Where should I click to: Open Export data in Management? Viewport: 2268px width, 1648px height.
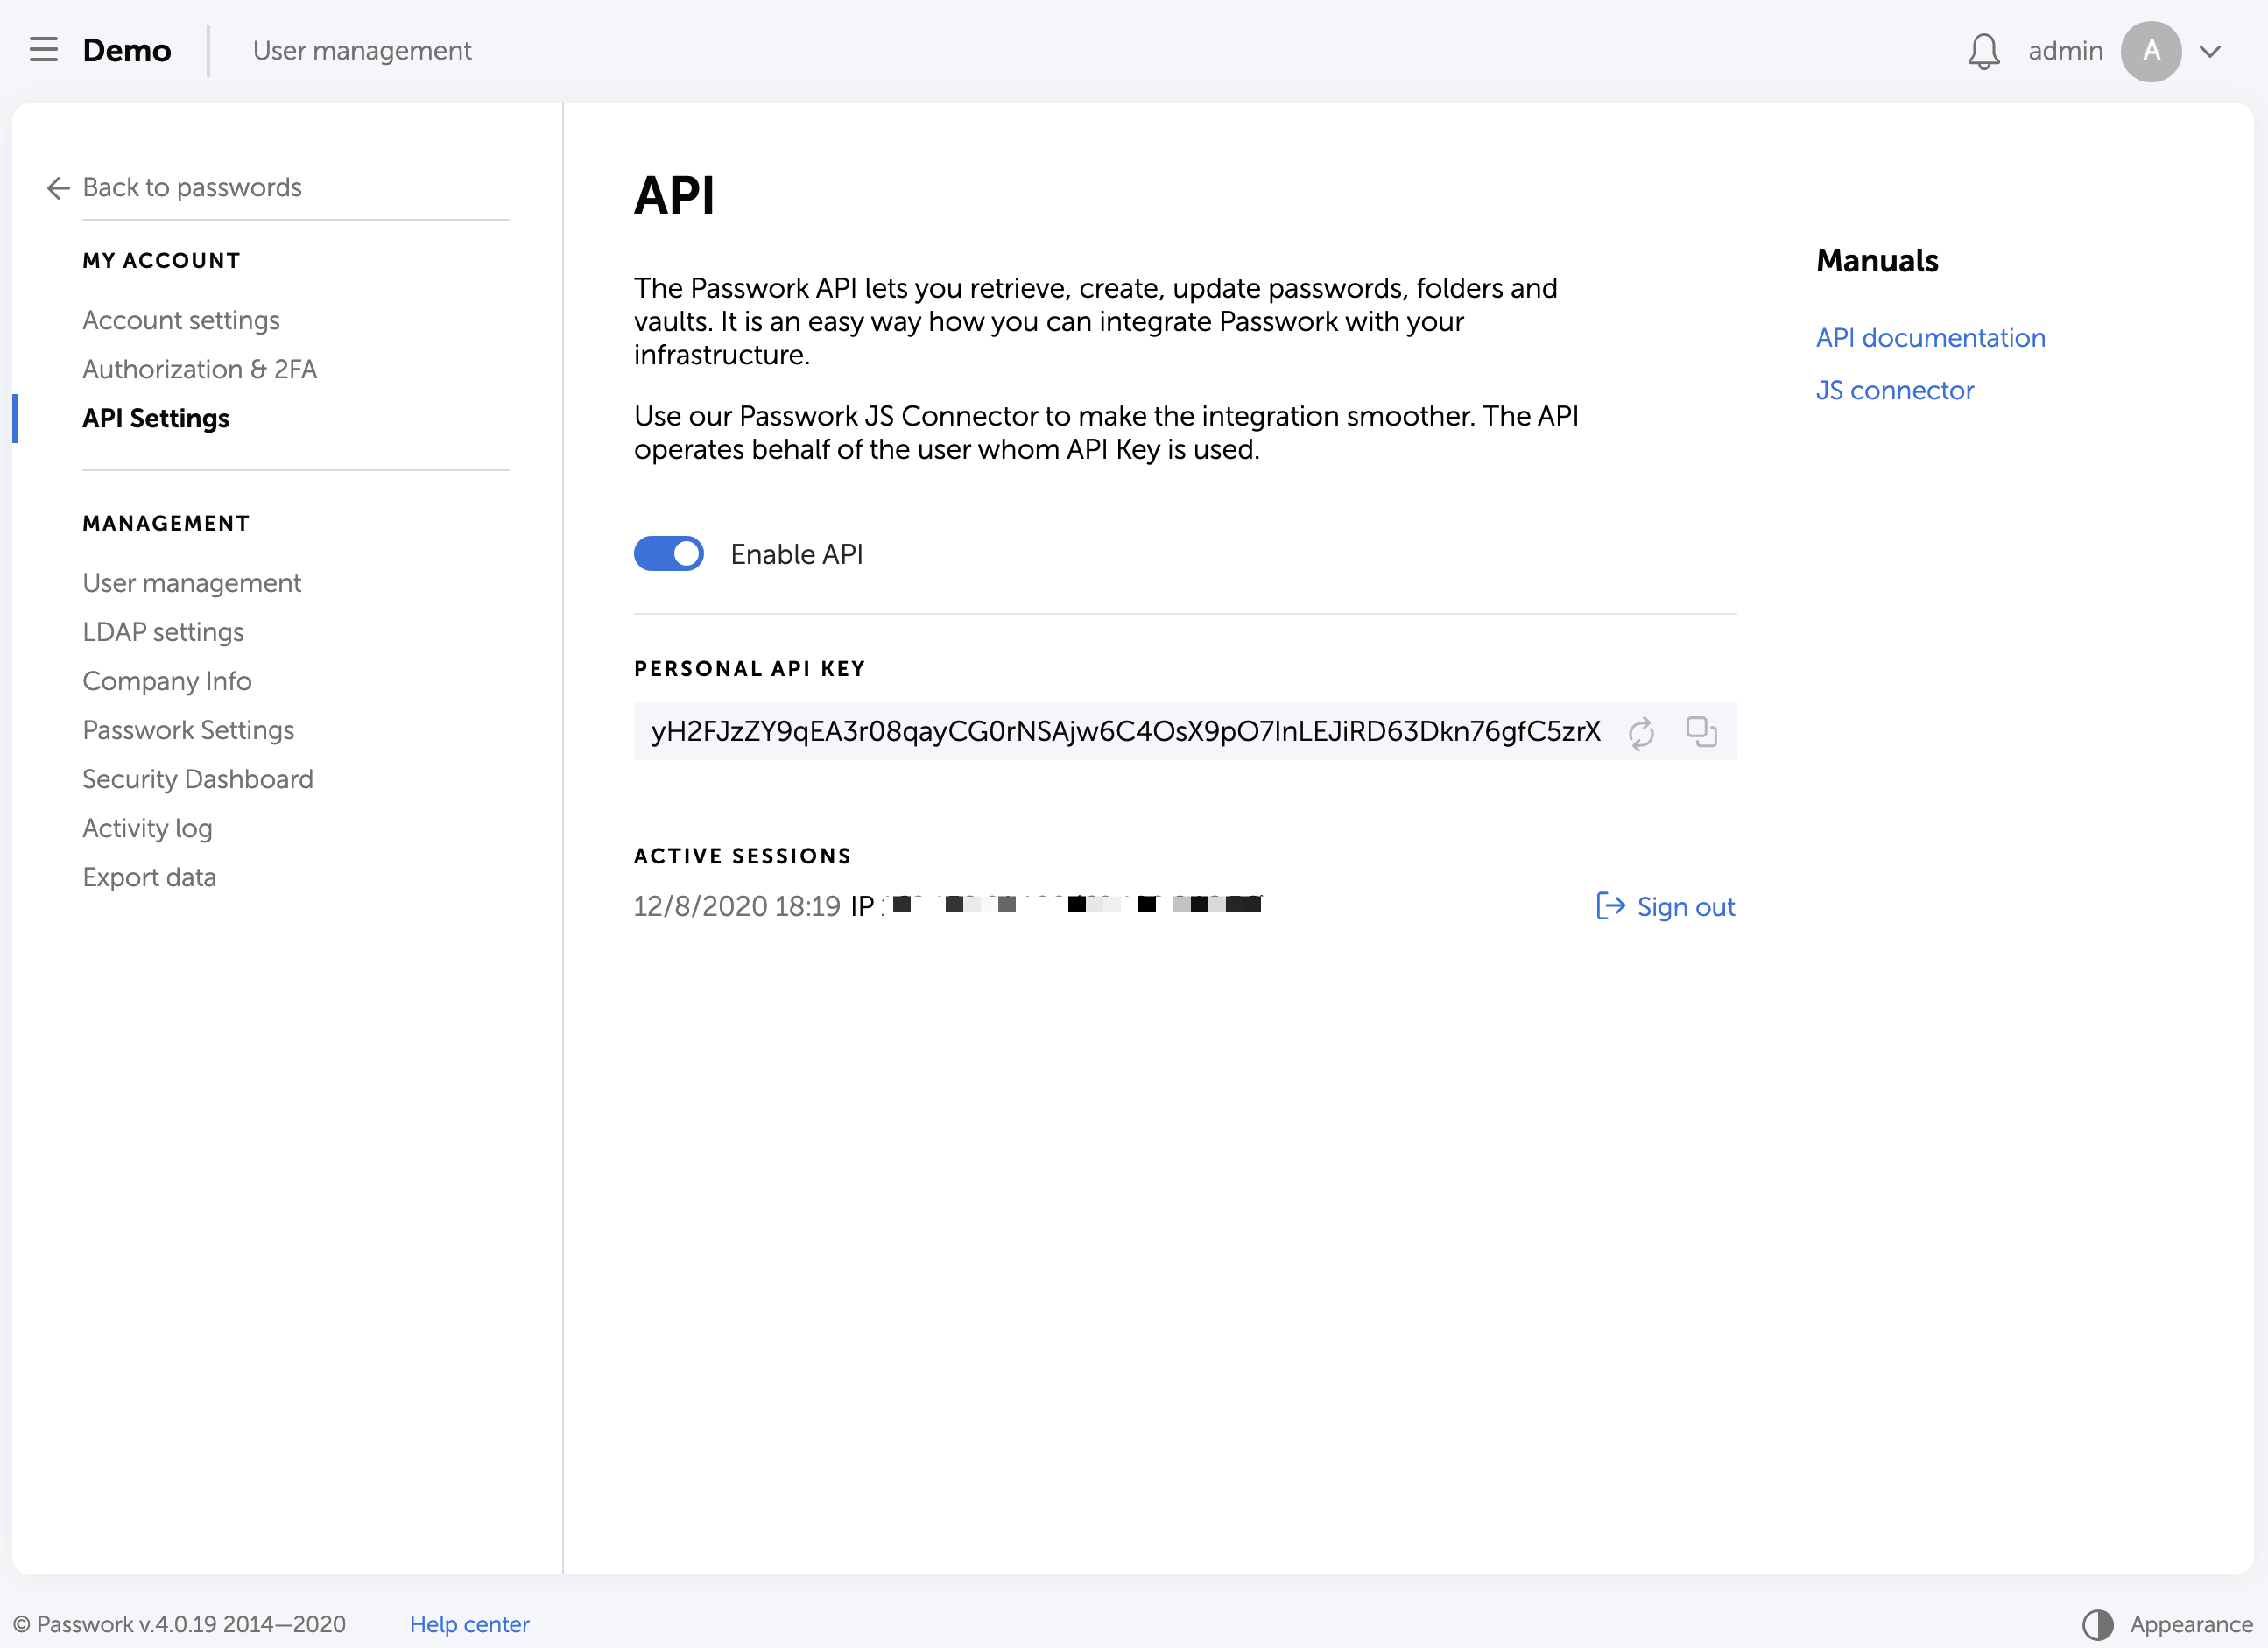[149, 877]
